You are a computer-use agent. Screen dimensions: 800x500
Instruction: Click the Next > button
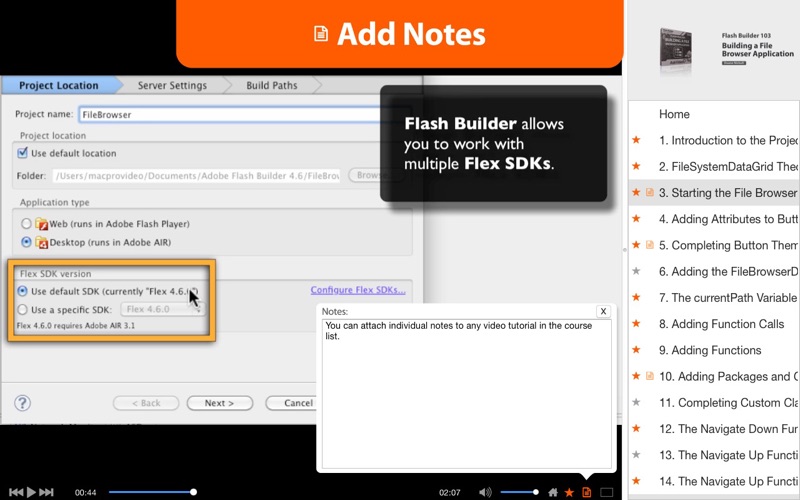pyautogui.click(x=219, y=403)
